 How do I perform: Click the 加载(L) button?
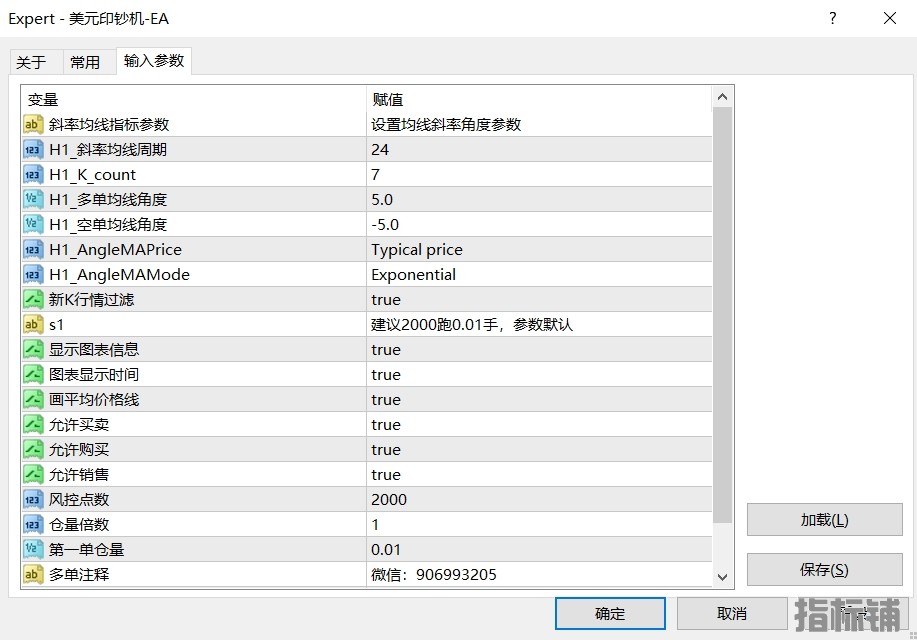point(825,519)
